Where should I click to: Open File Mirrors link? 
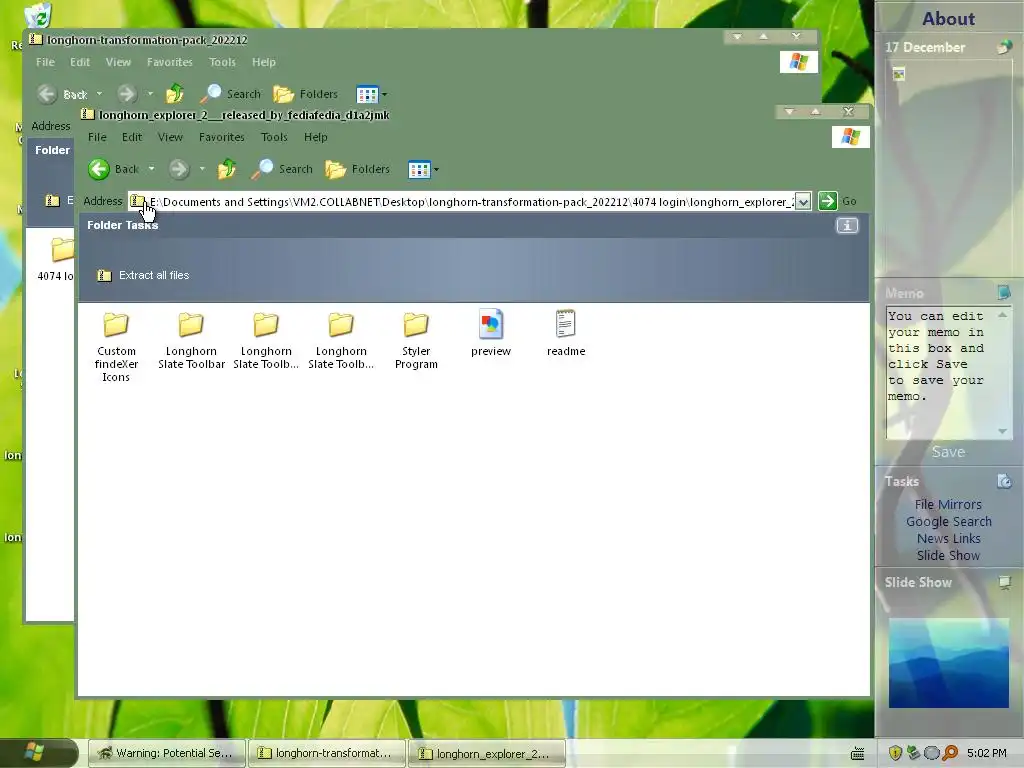pyautogui.click(x=948, y=504)
